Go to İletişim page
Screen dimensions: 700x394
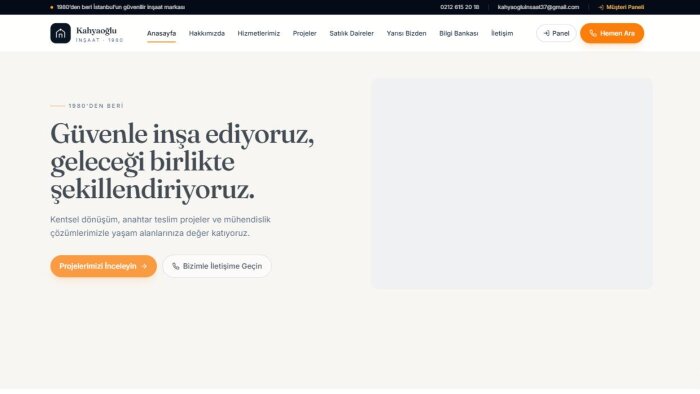pos(502,33)
